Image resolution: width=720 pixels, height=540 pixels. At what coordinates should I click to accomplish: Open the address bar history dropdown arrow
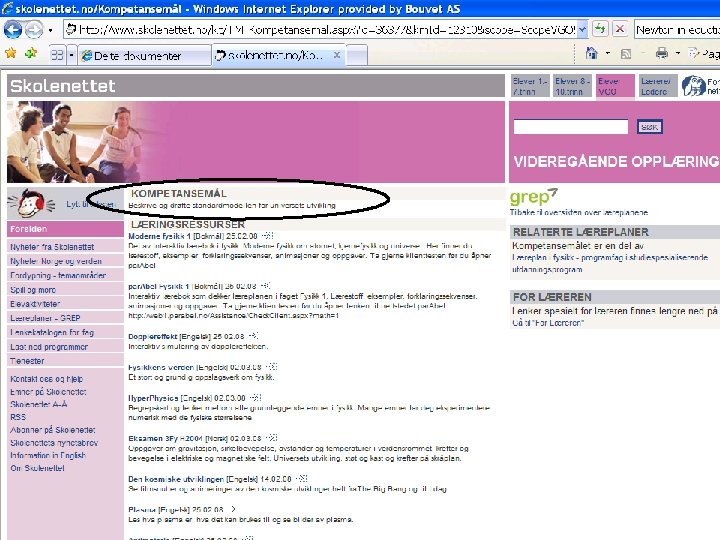pyautogui.click(x=582, y=30)
